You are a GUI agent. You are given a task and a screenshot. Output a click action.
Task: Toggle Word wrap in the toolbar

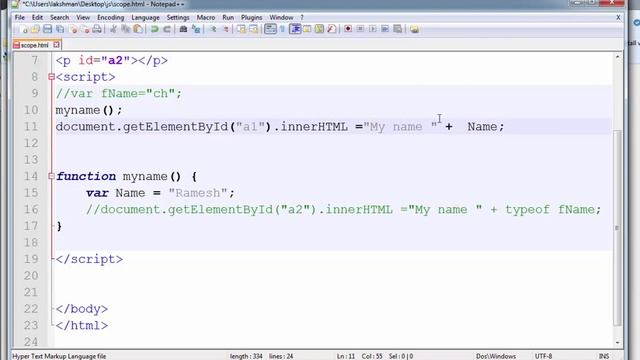click(270, 29)
